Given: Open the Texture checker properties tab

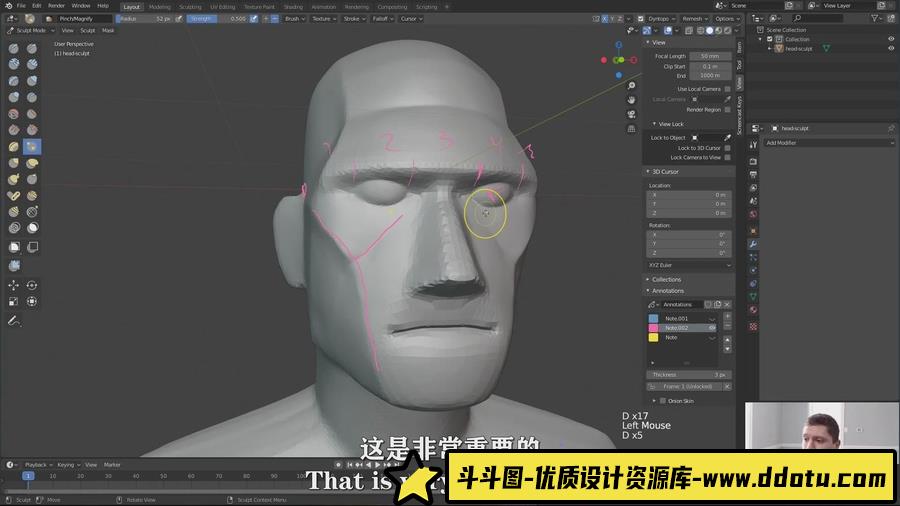Looking at the screenshot, I should tap(753, 326).
